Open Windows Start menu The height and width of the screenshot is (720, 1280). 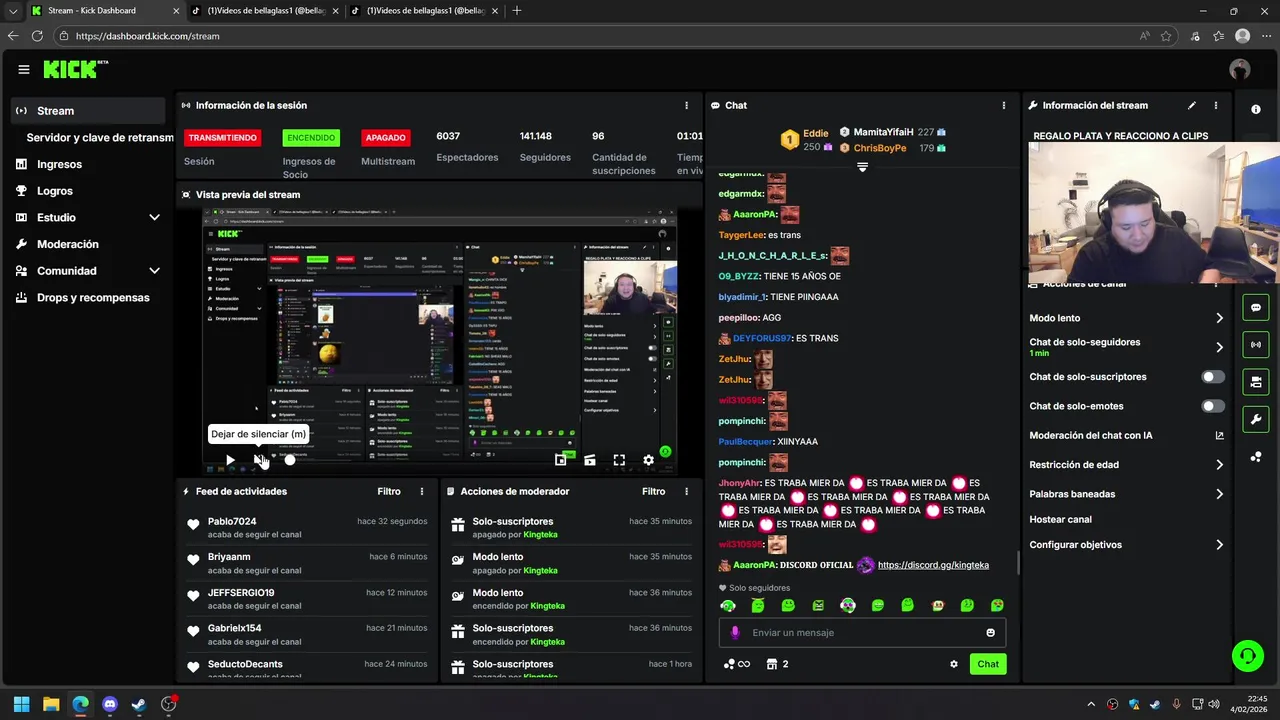pos(21,704)
